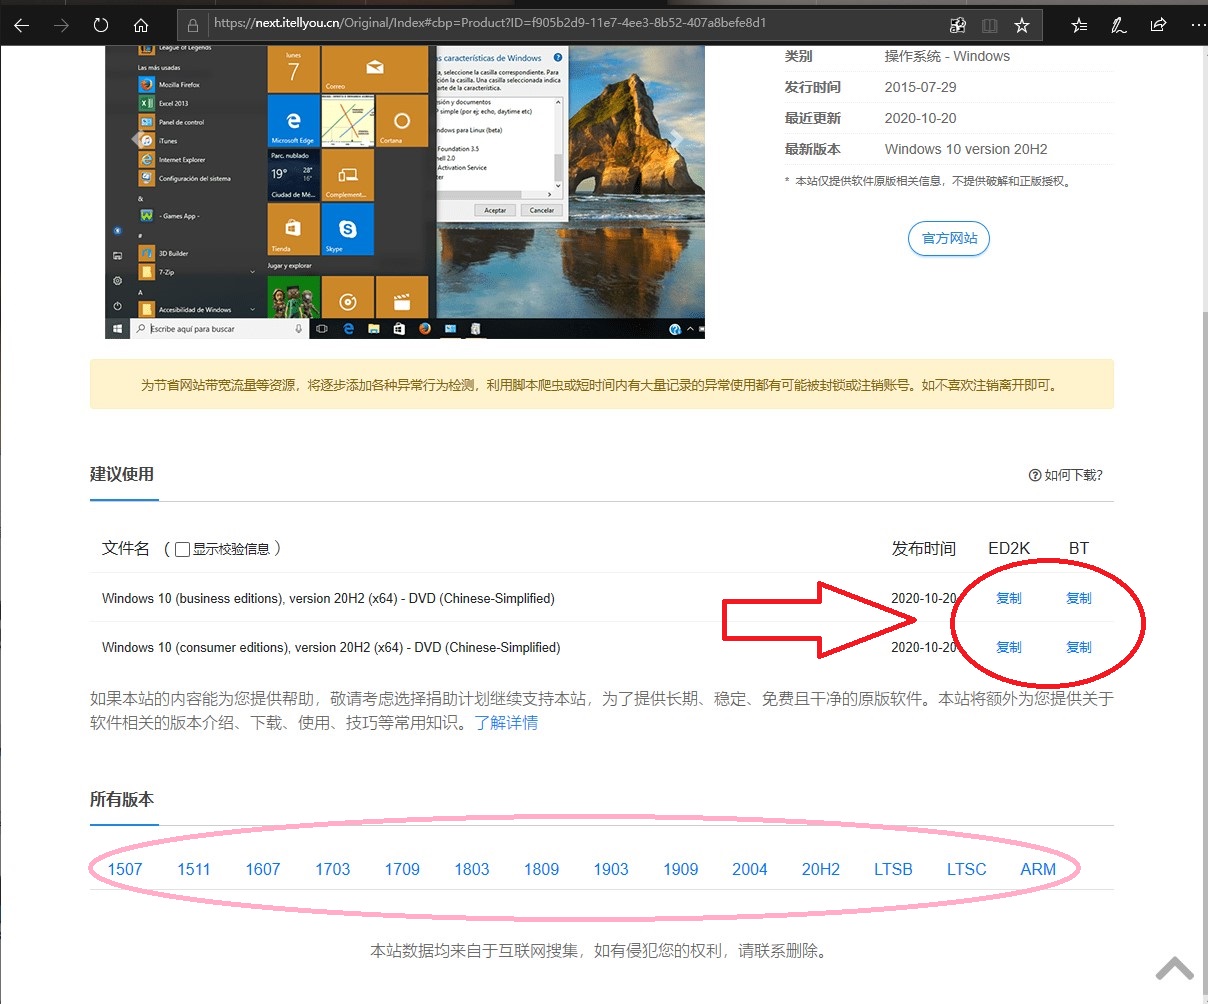Image resolution: width=1208 pixels, height=1004 pixels.
Task: Click the 建议使用 section heading
Action: [122, 474]
